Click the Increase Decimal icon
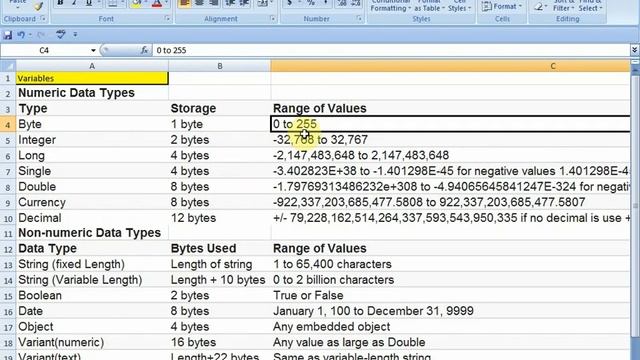This screenshot has height=360, width=640. click(342, 3)
